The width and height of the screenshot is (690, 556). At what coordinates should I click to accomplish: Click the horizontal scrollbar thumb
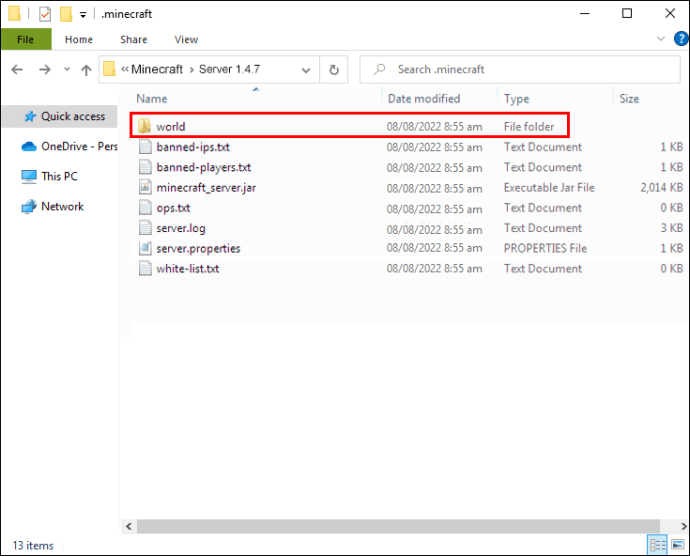(398, 526)
